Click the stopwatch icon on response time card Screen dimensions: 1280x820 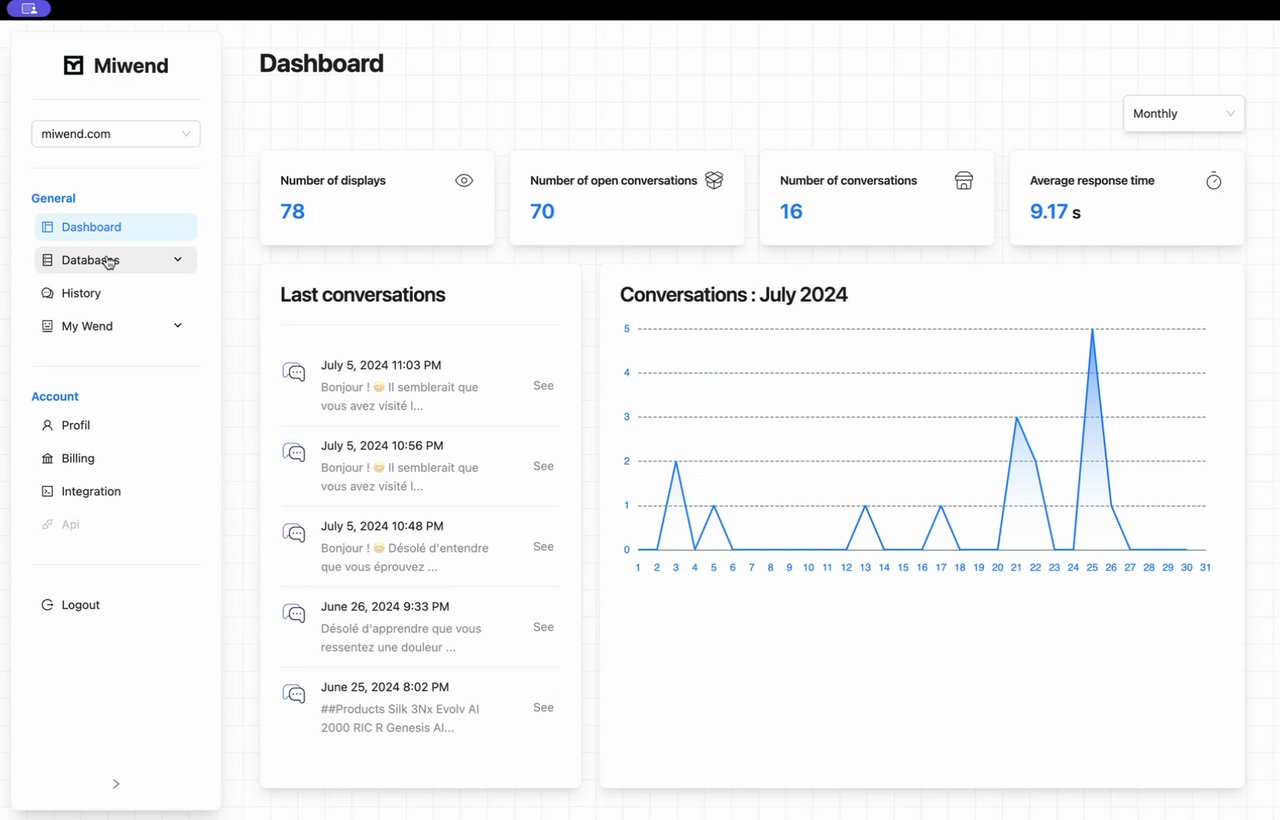point(1214,181)
